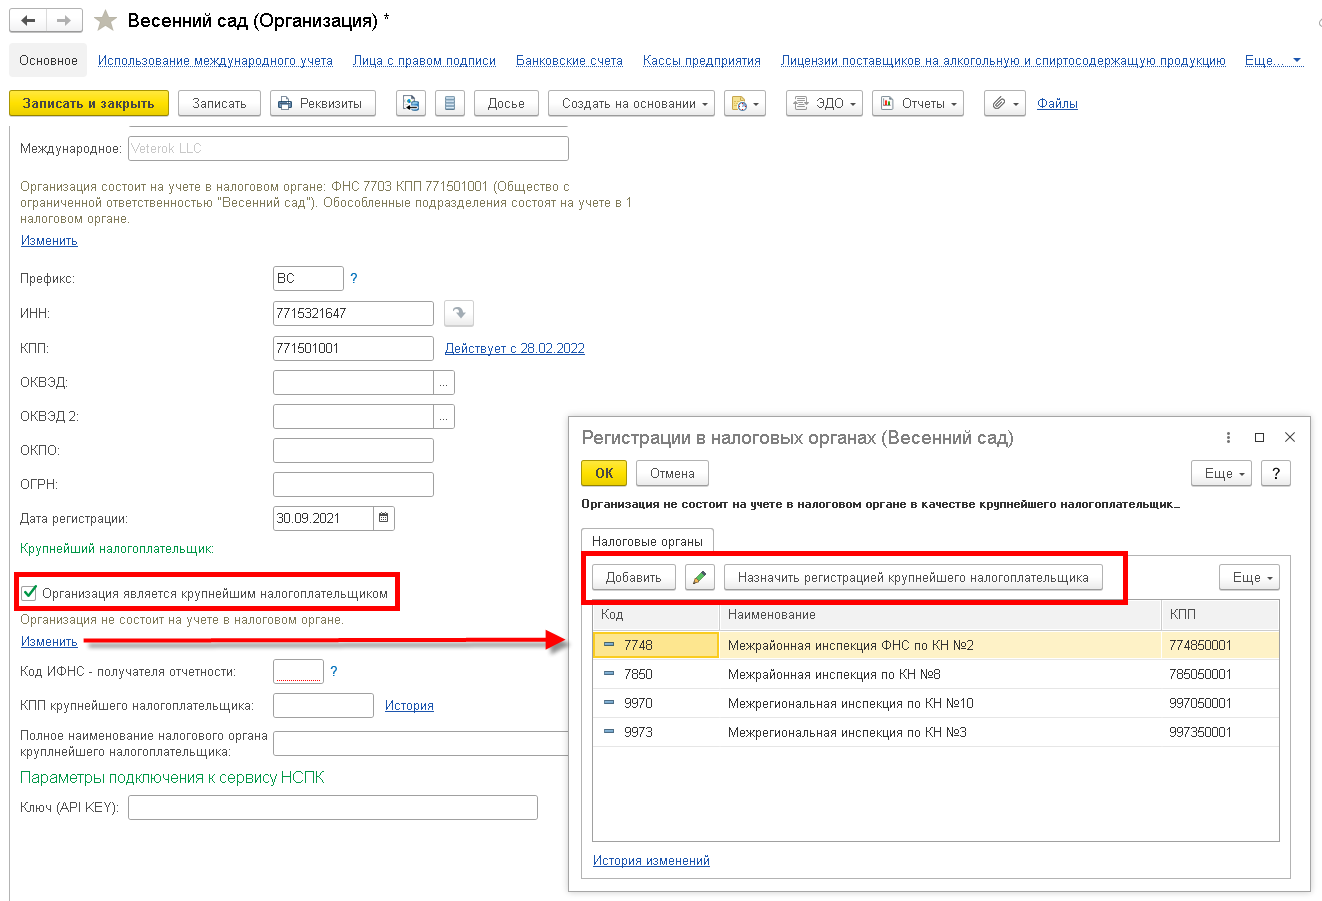Open Лицензии поставщиков на алкогольную продукцию tab

[1003, 61]
